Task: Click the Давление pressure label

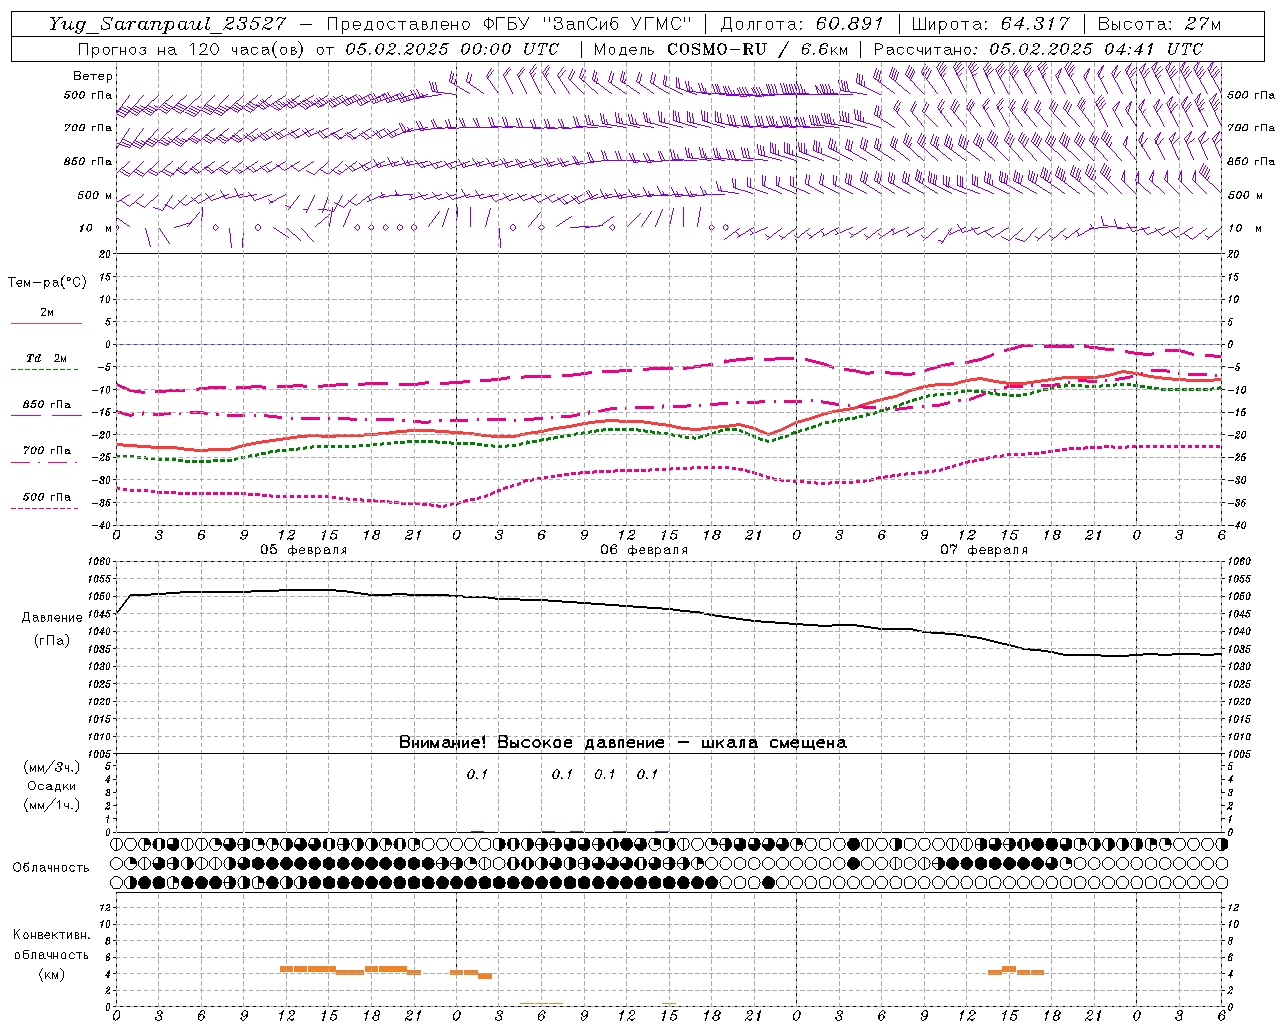Action: point(52,618)
